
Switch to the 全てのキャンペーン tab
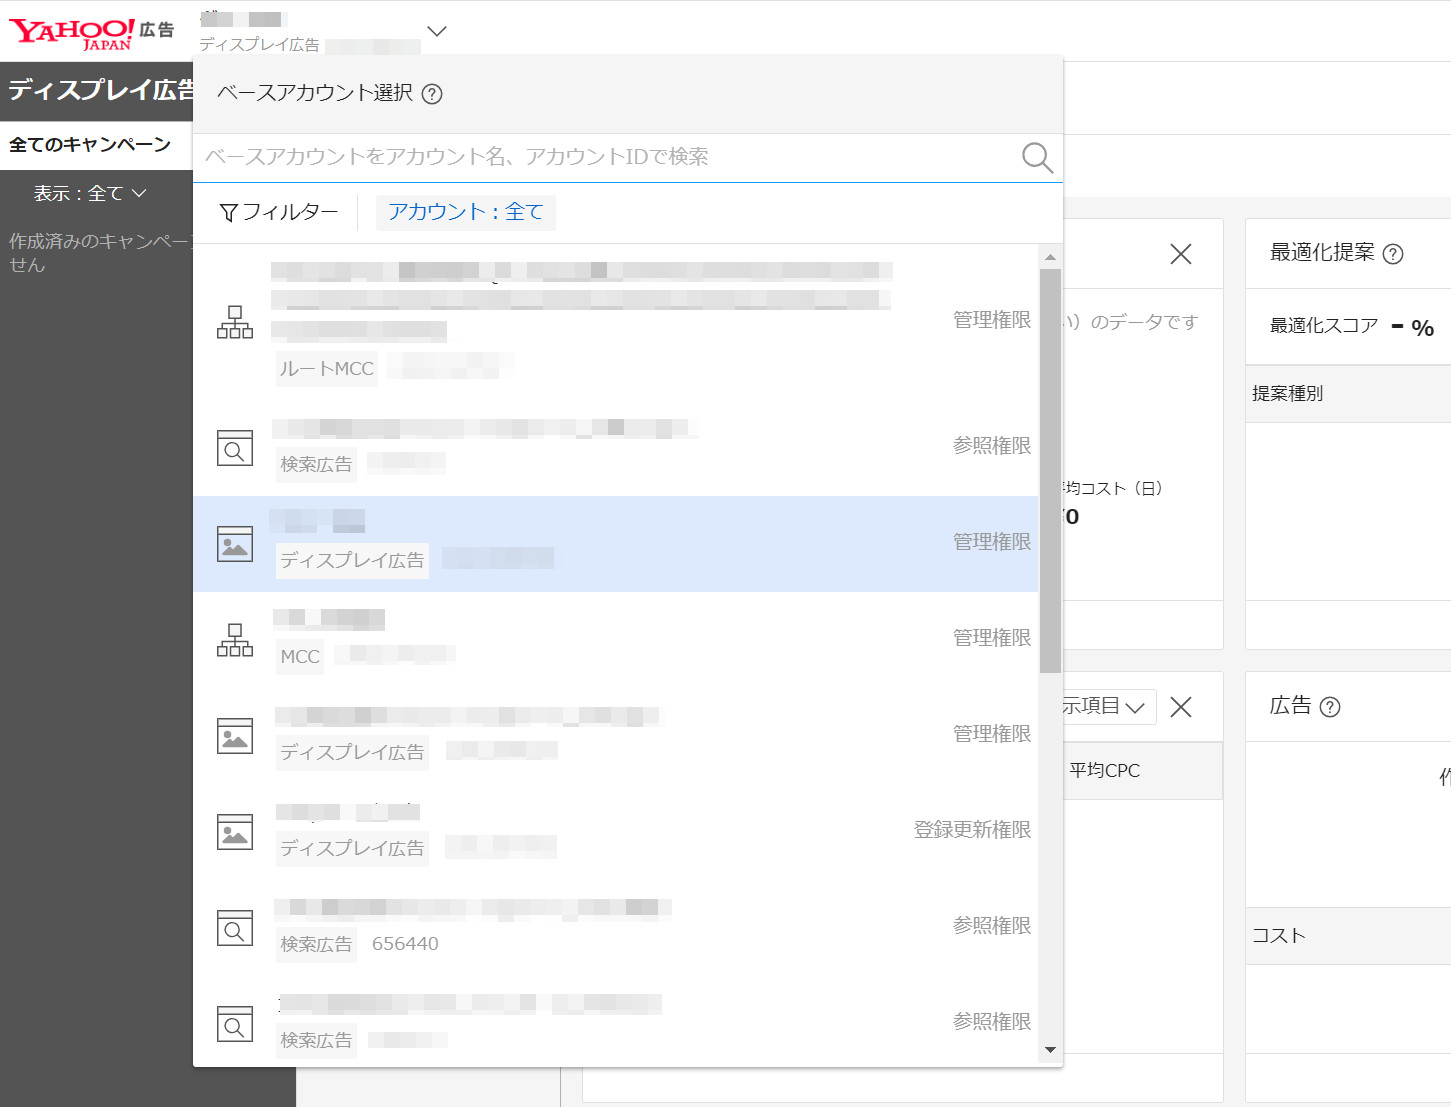90,144
